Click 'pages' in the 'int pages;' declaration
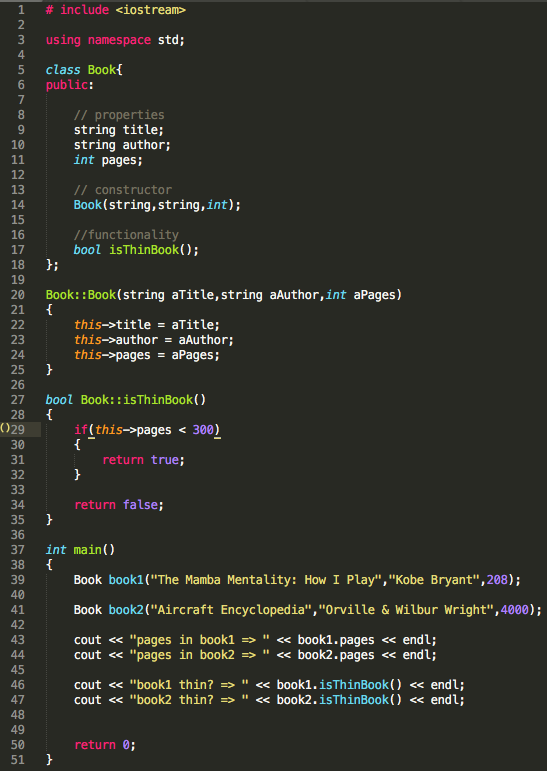 pyautogui.click(x=119, y=160)
